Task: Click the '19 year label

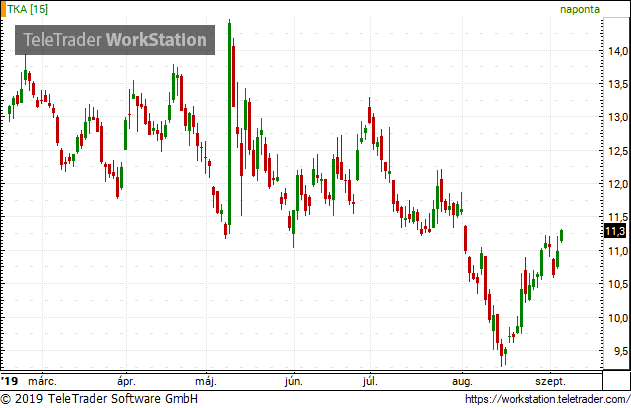Action: pyautogui.click(x=10, y=381)
